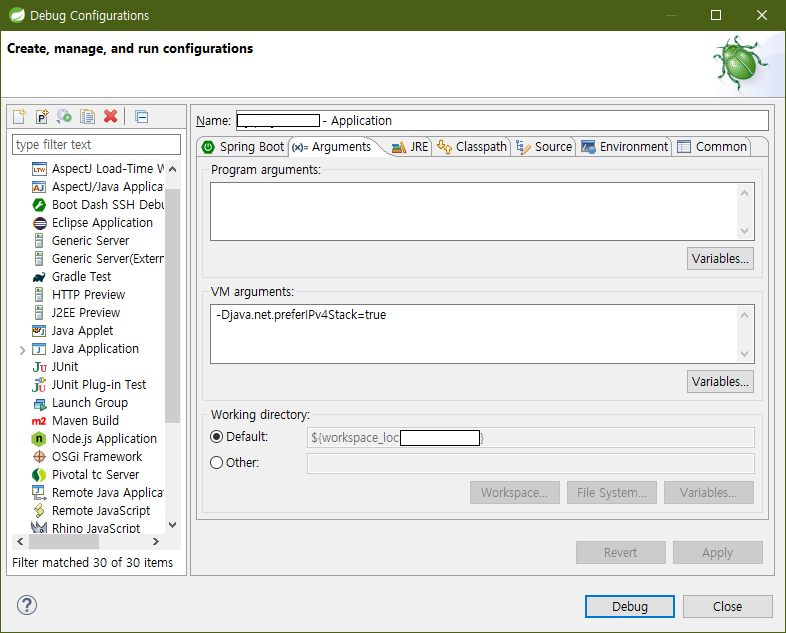Select the Default working directory radio

click(x=217, y=437)
